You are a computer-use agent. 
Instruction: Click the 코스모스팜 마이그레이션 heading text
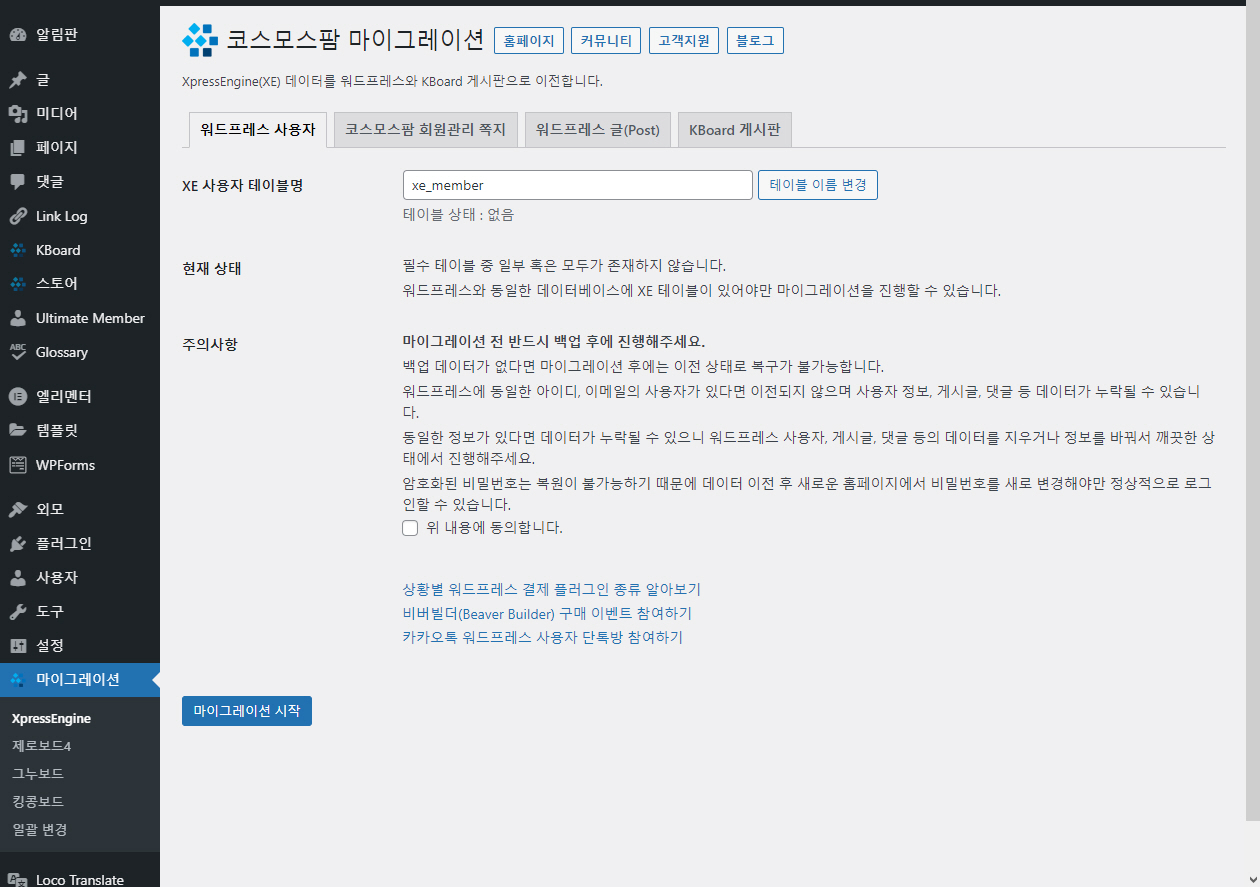(x=356, y=40)
